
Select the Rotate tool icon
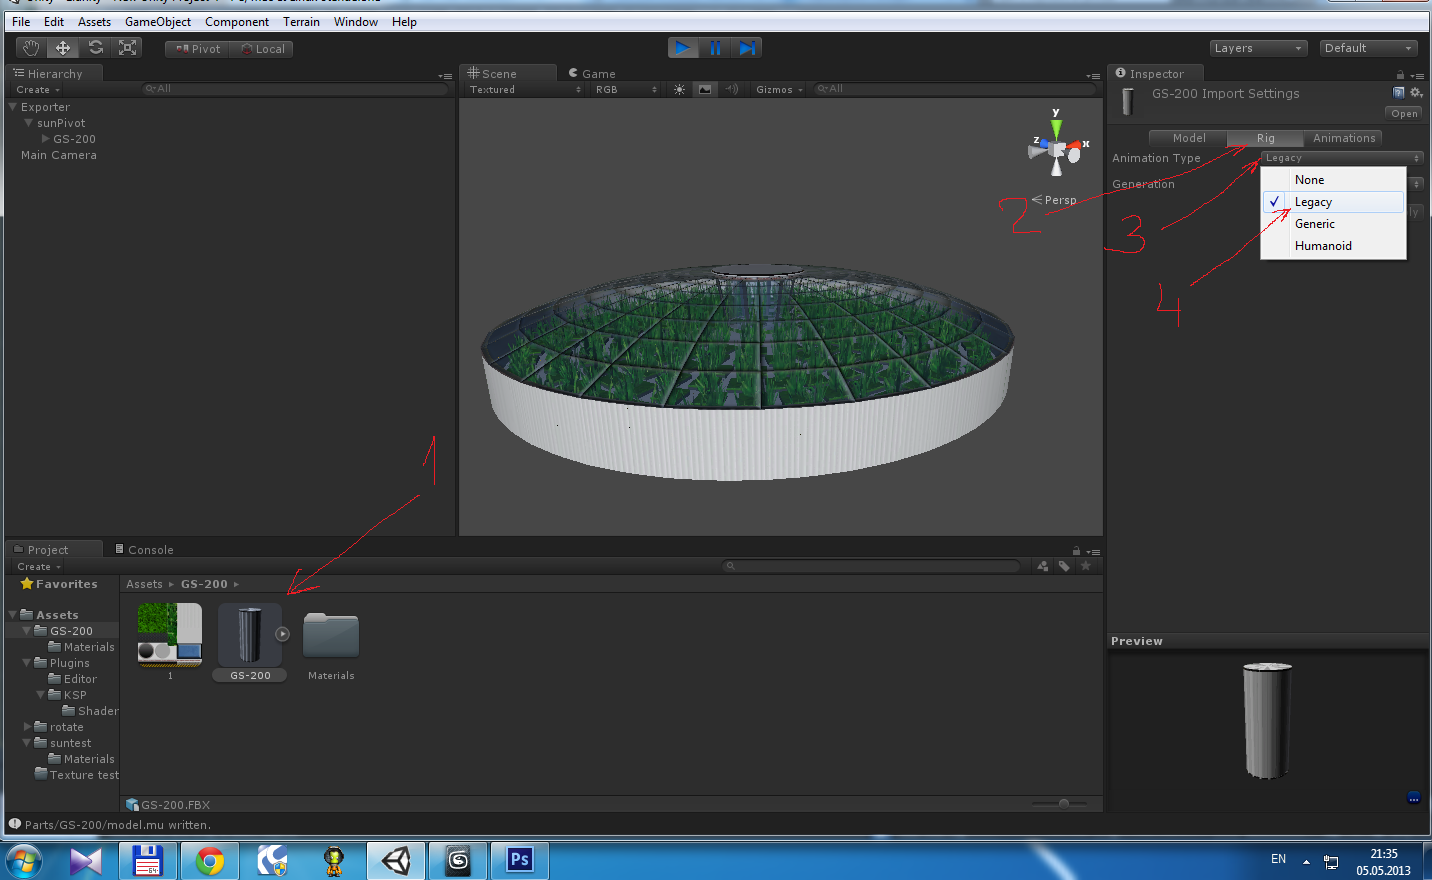pyautogui.click(x=95, y=48)
